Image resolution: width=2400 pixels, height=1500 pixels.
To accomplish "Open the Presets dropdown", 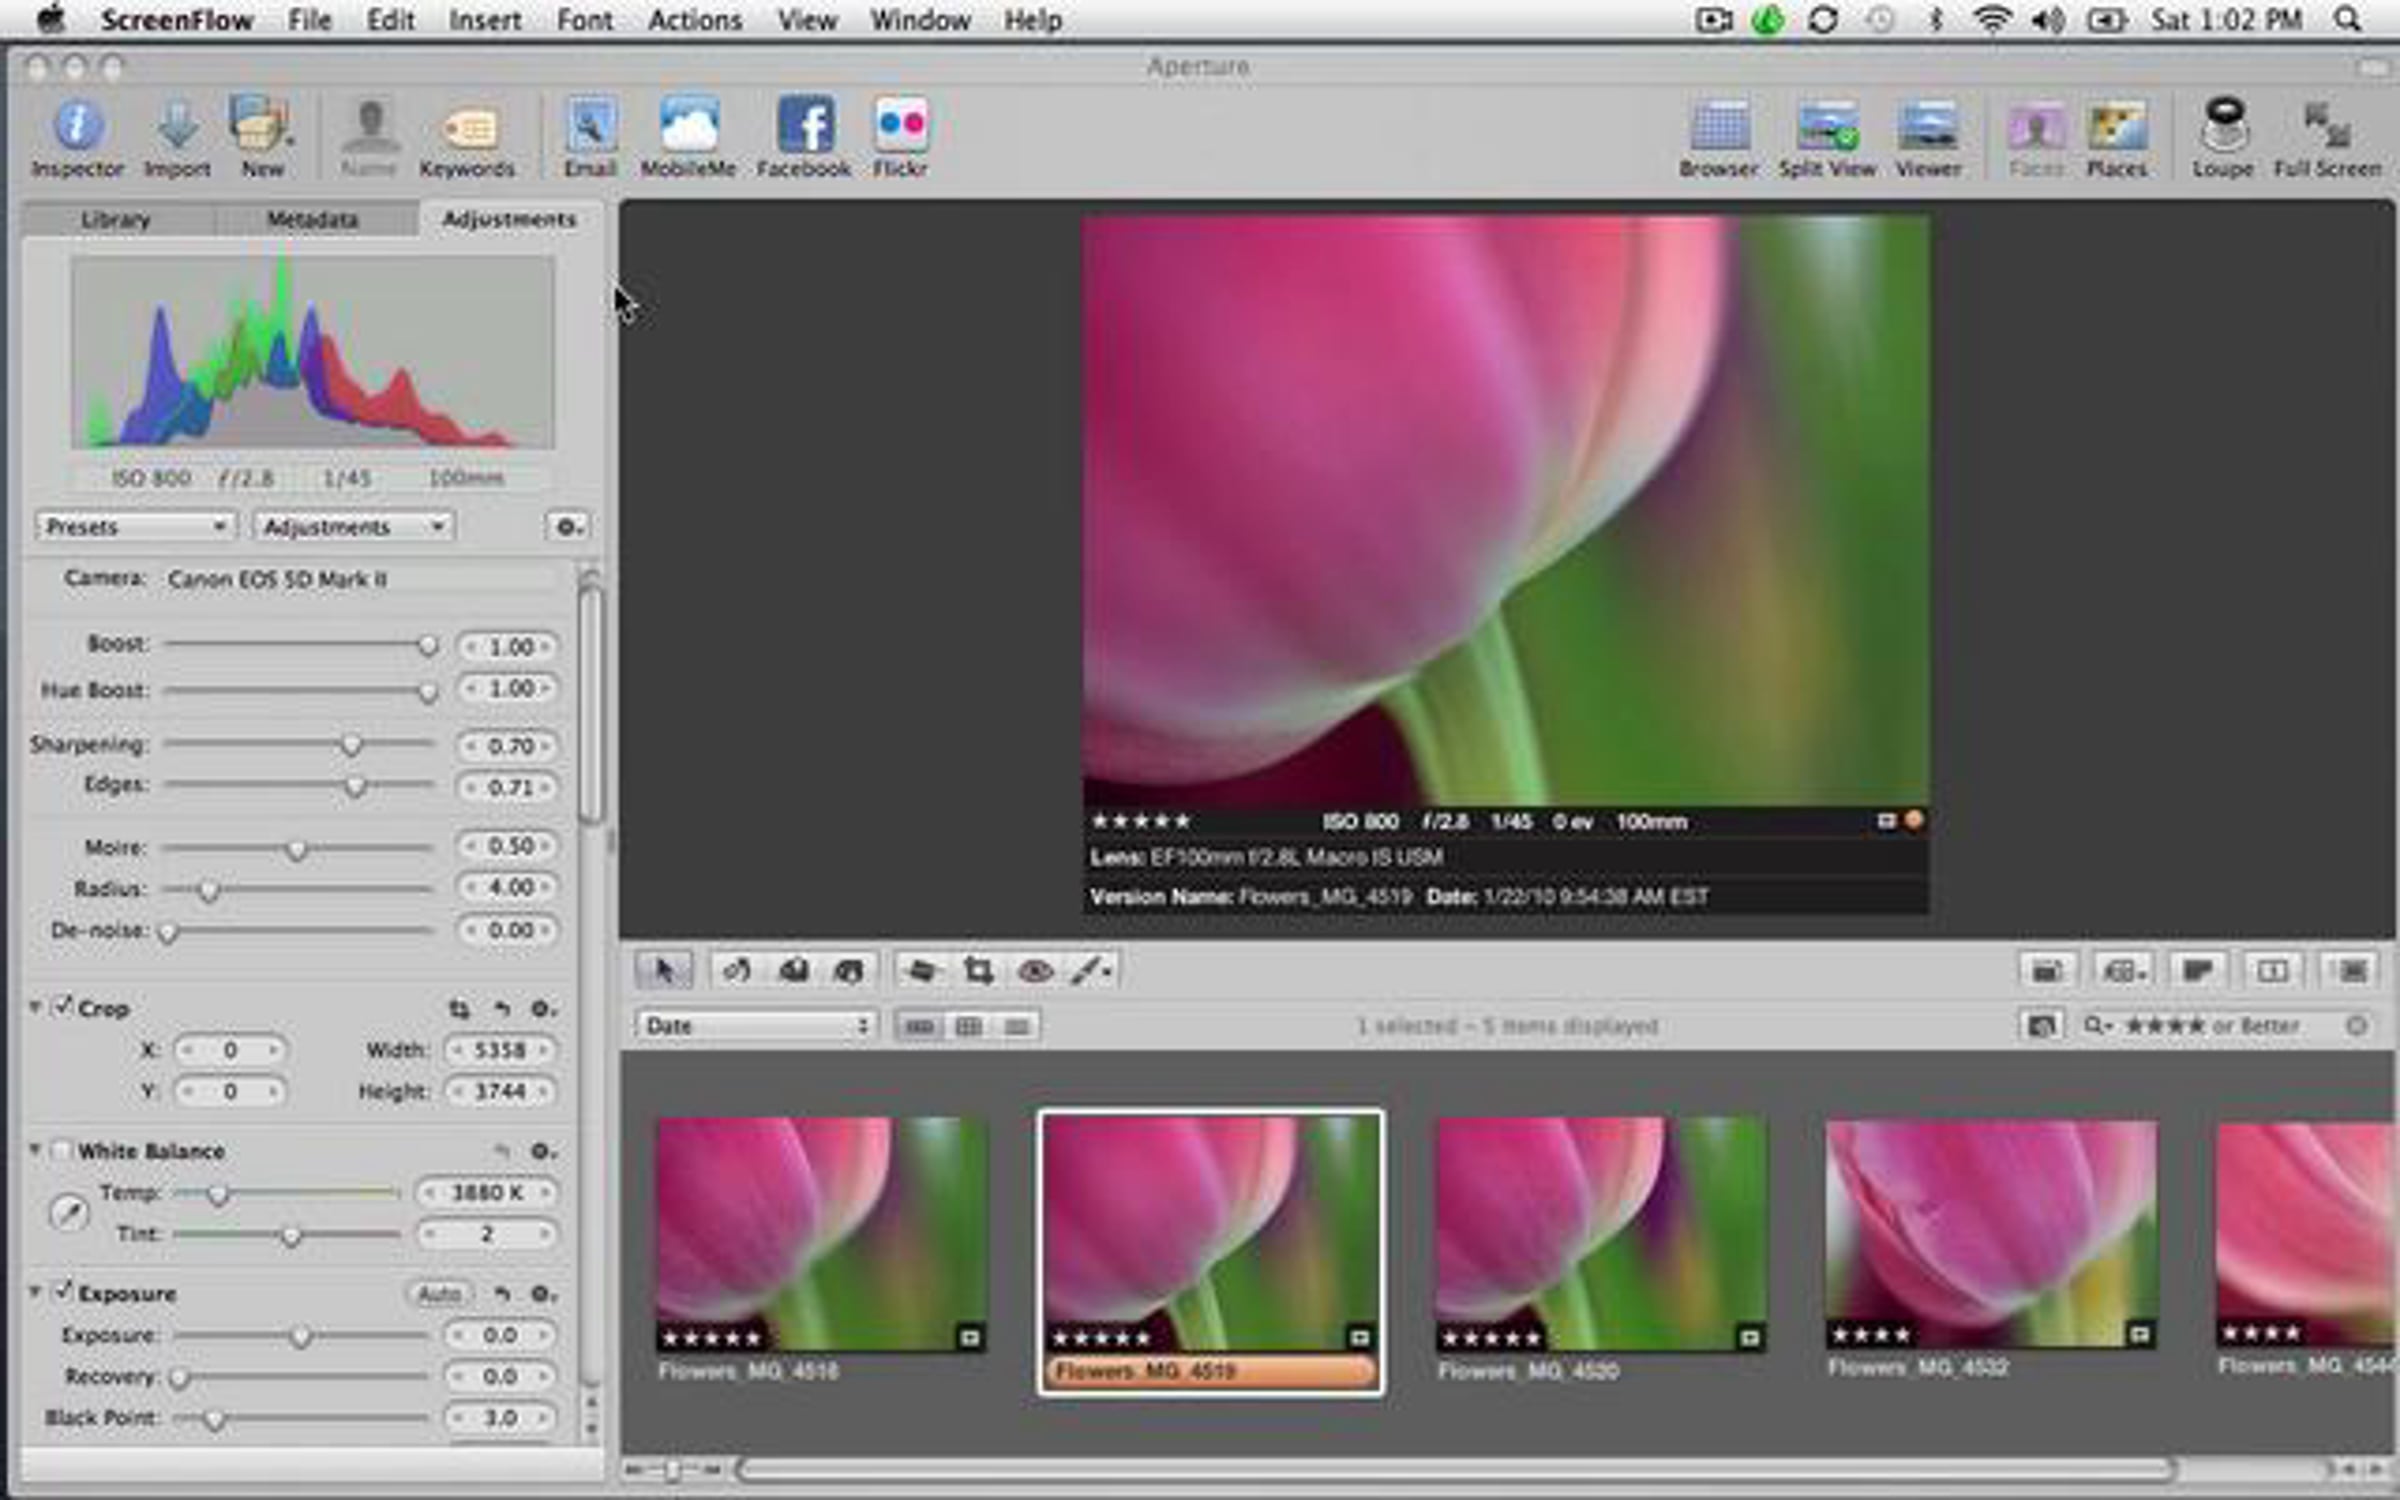I will (135, 526).
